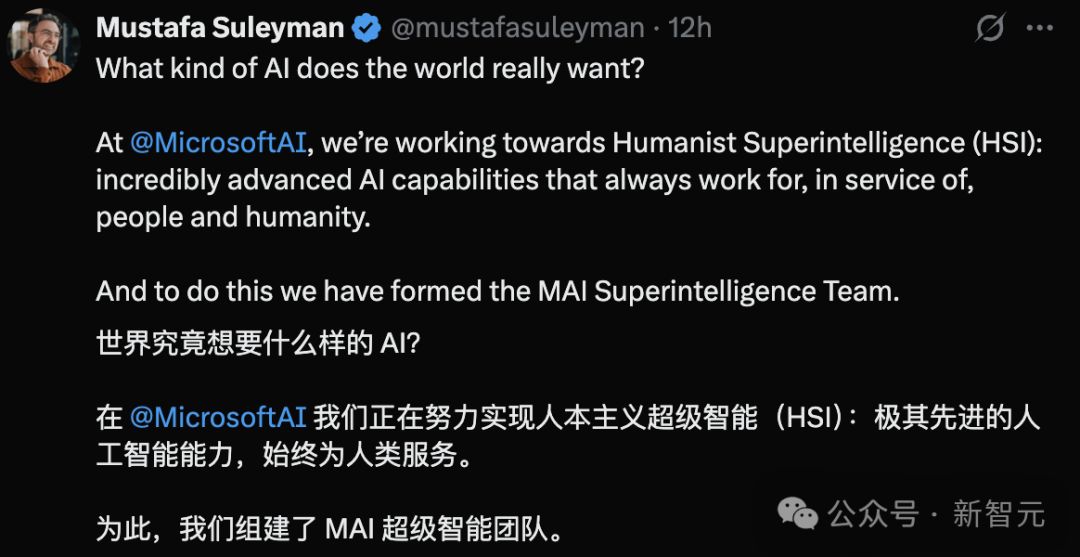Click the Chinese line 世界究竟想要什么样的 AI?
This screenshot has width=1080, height=557.
260,343
